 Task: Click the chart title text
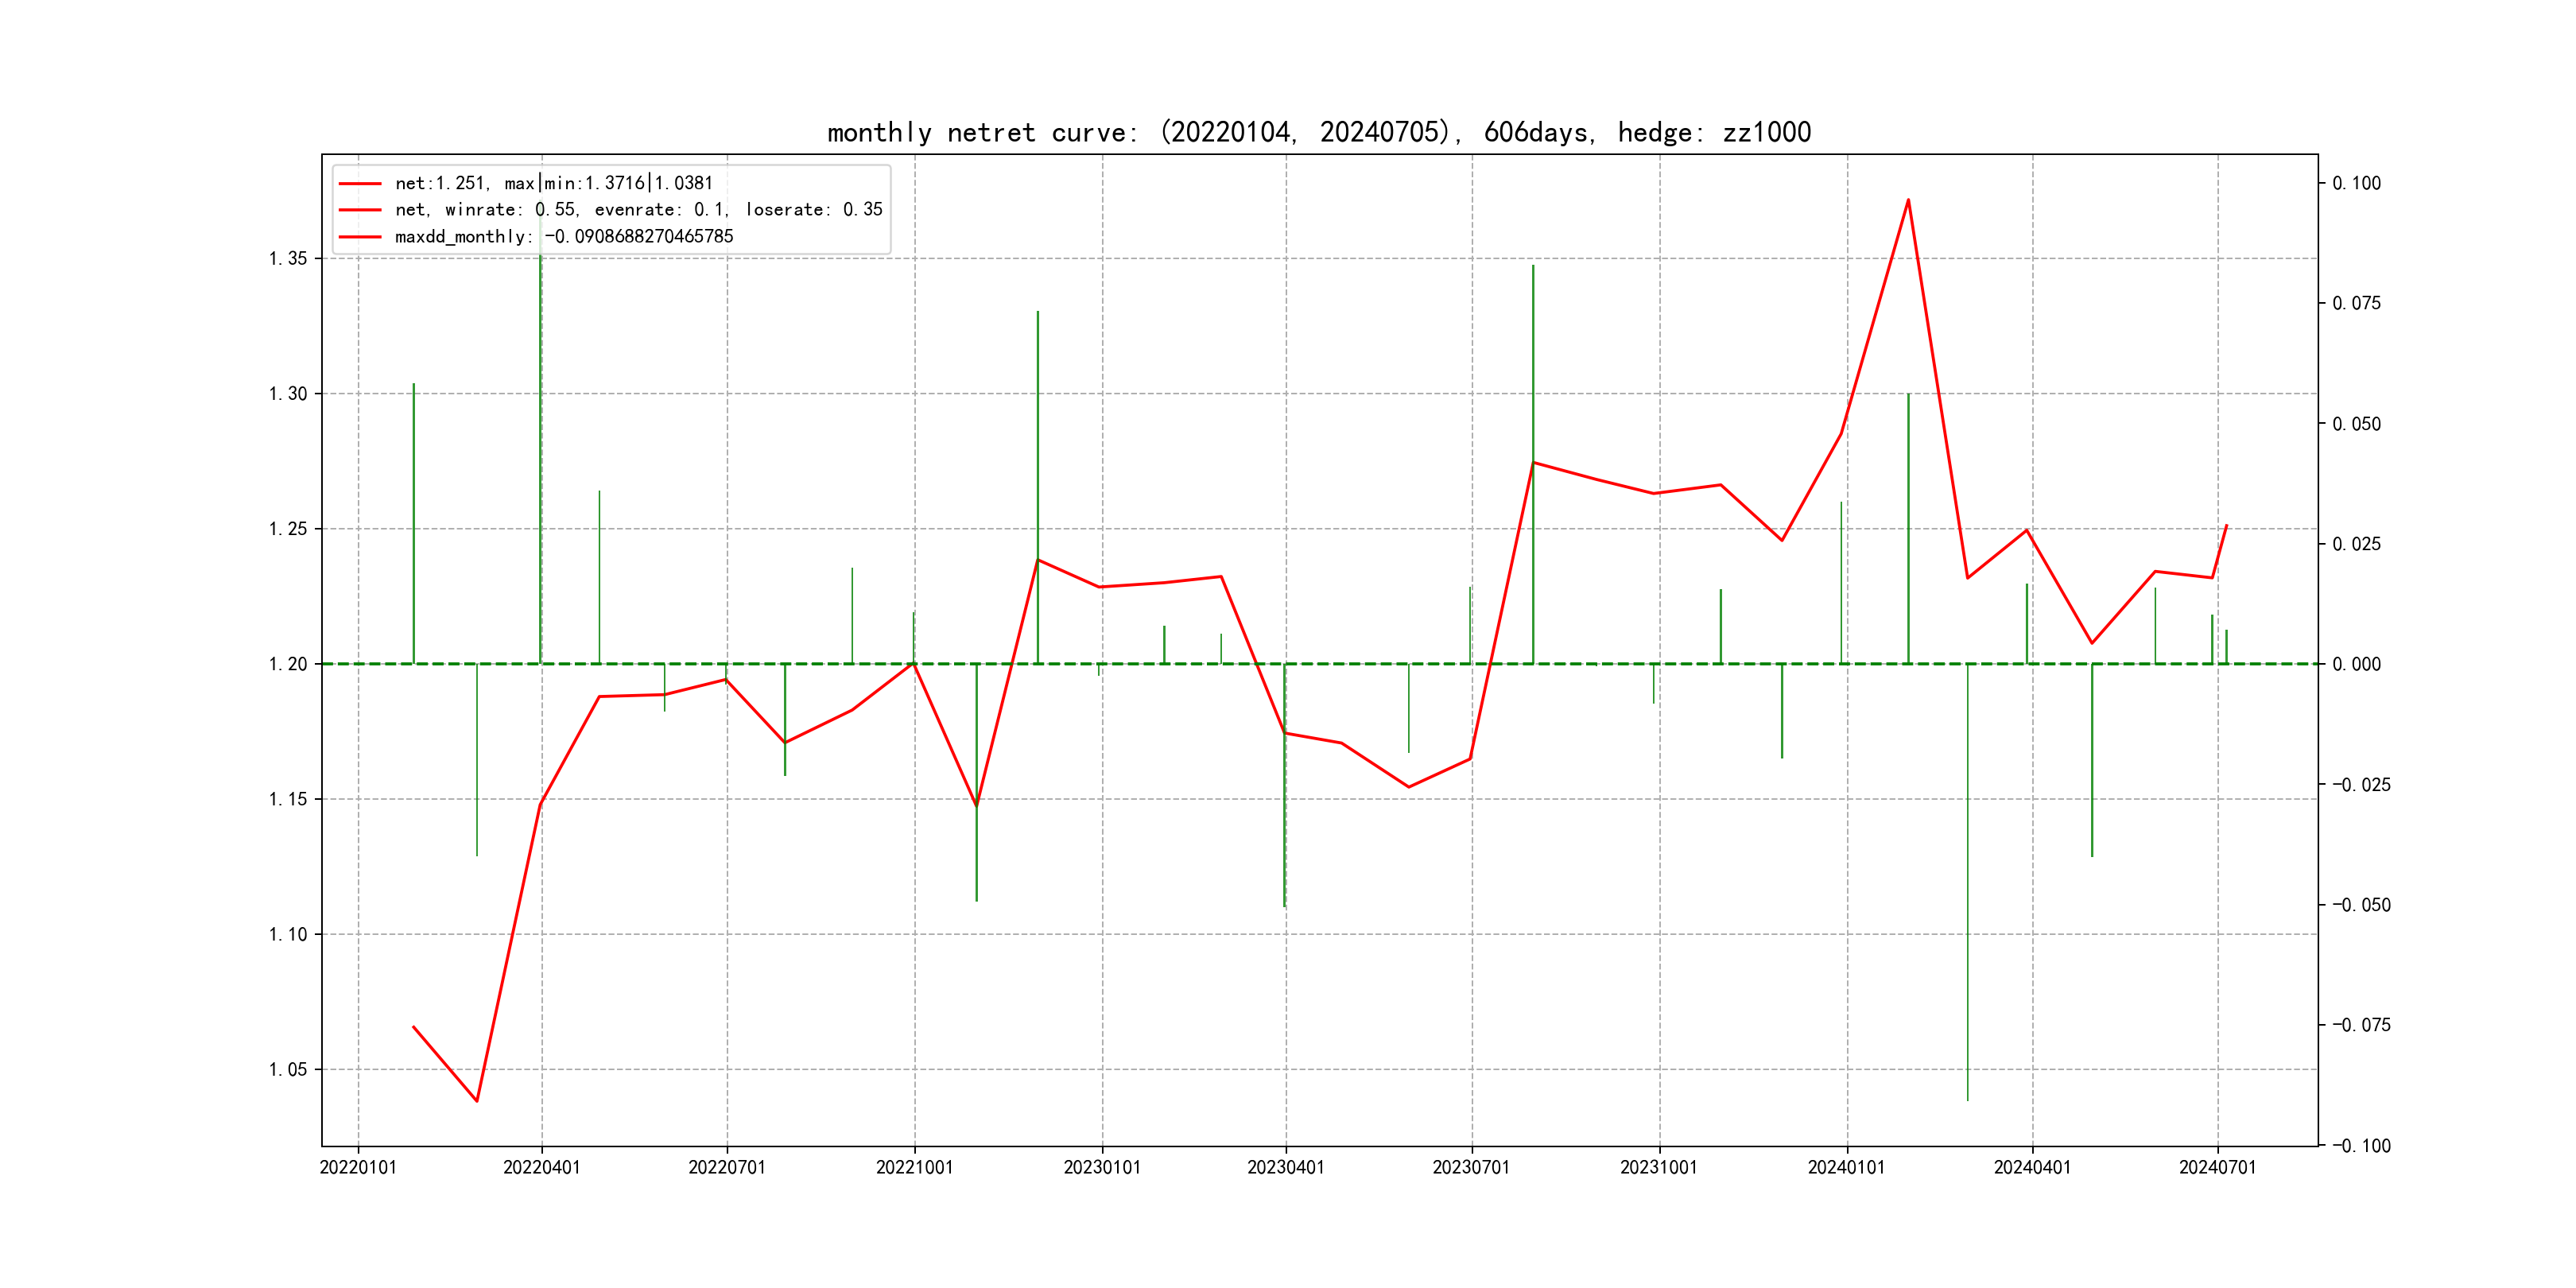[x=1318, y=132]
